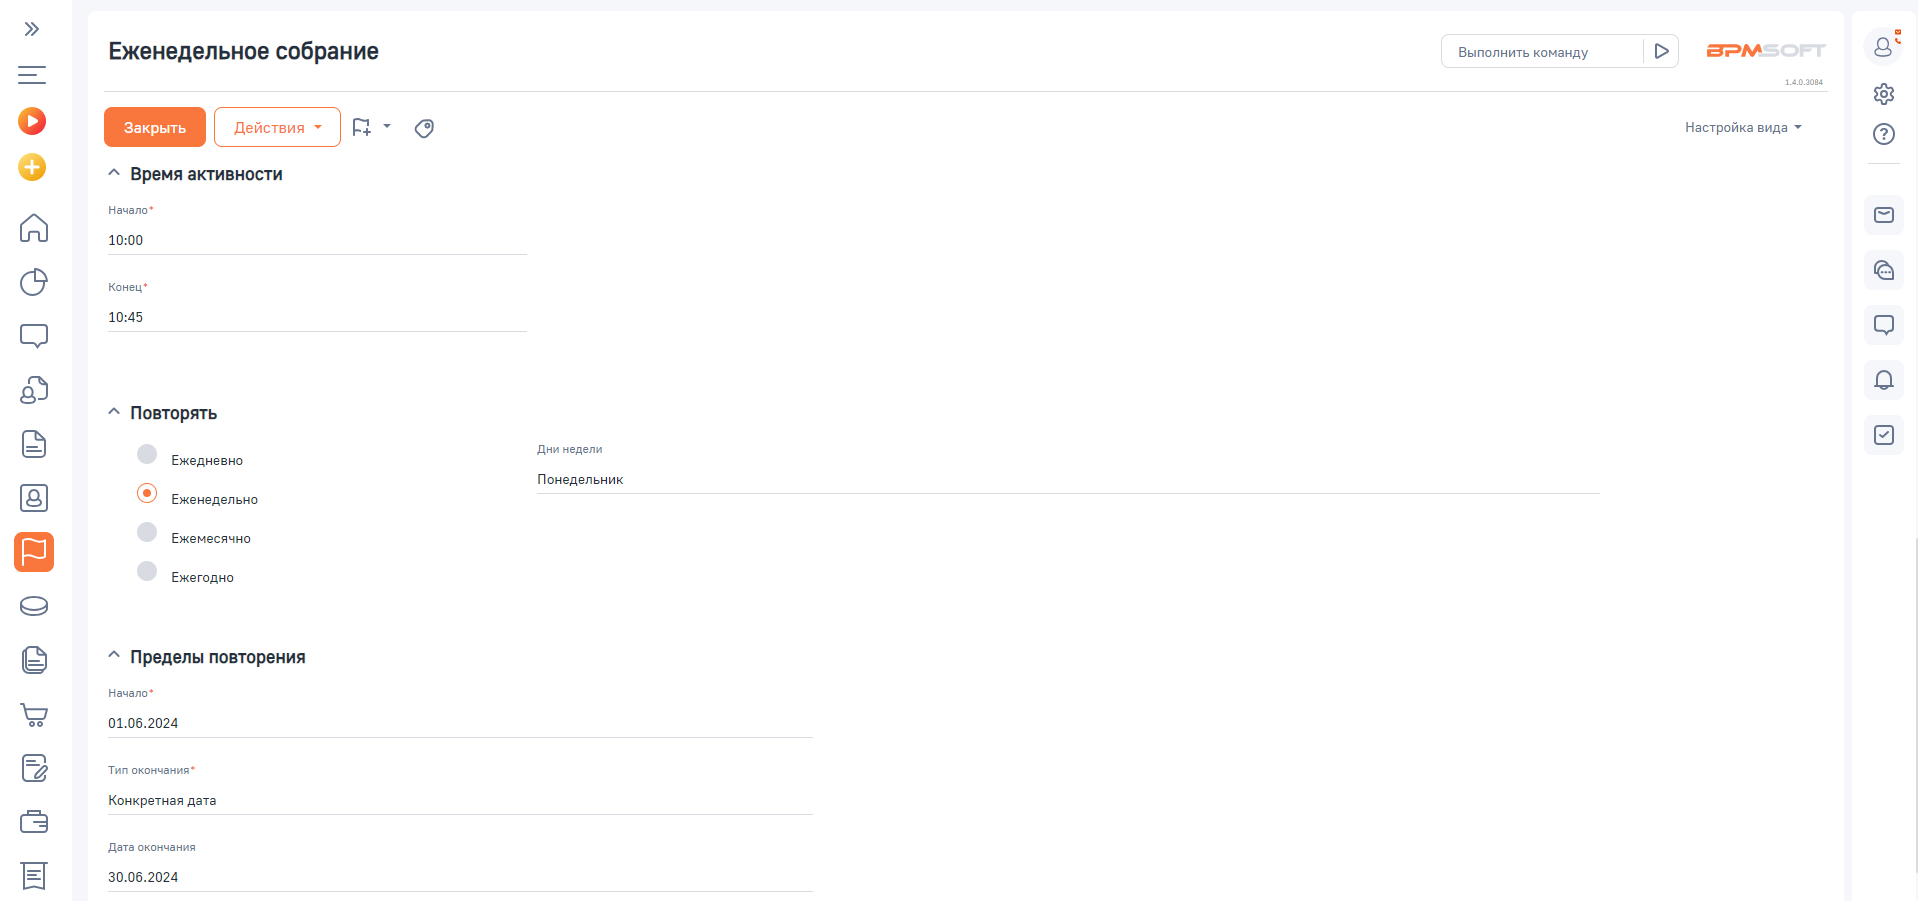Screen dimensions: 1918x901
Task: Open the Настройка вида menu
Action: [x=1742, y=128]
